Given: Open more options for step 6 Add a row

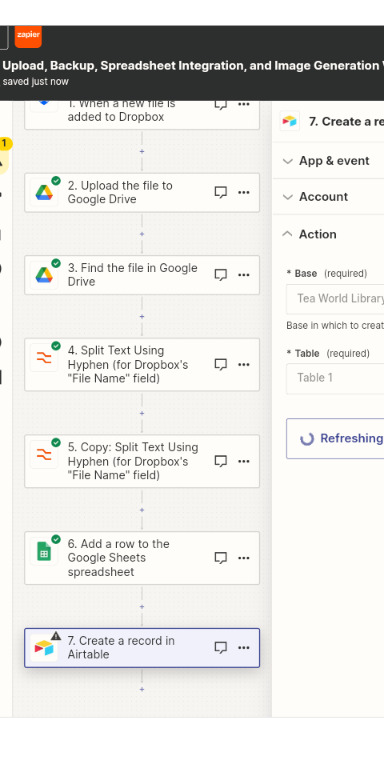Looking at the screenshot, I should pos(243,558).
